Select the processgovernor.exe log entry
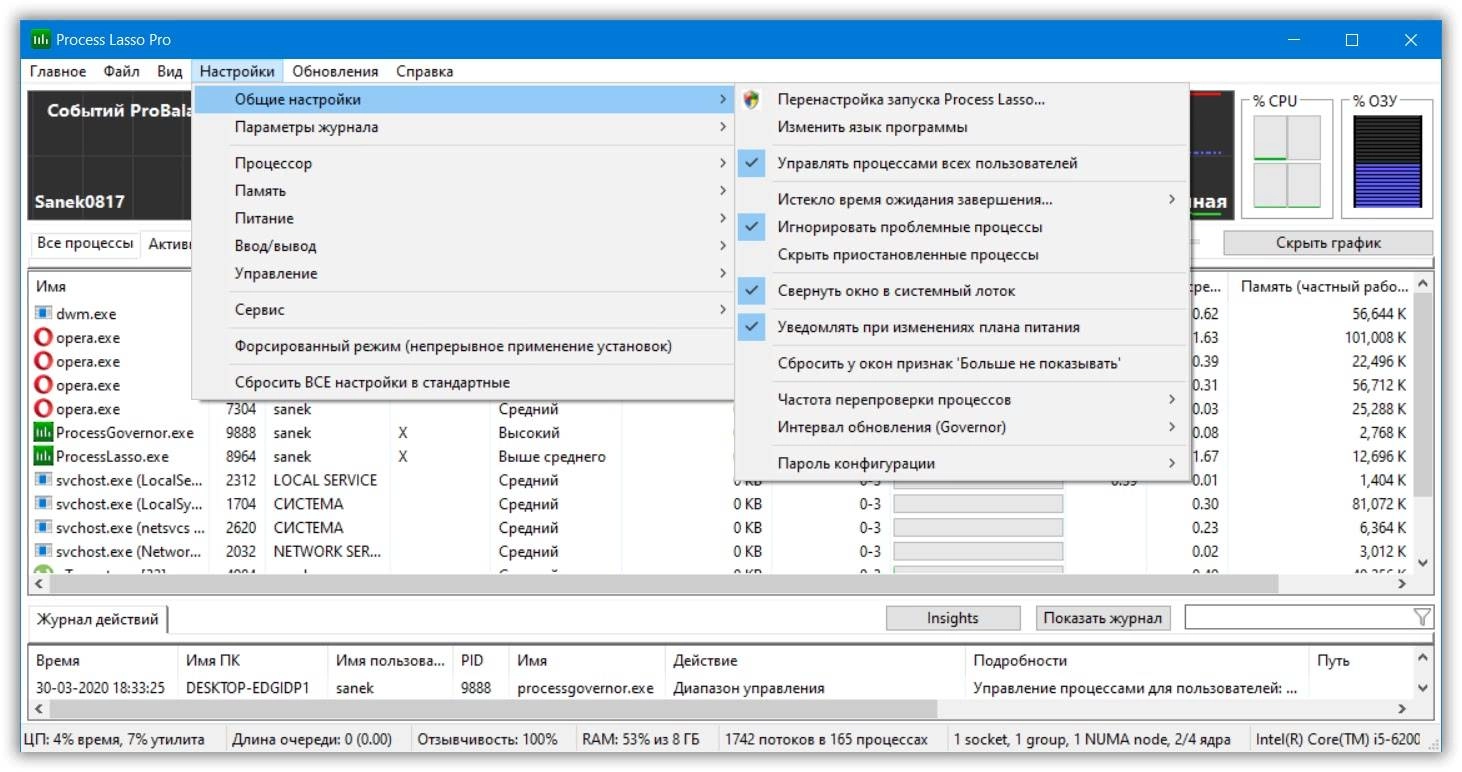 (585, 688)
